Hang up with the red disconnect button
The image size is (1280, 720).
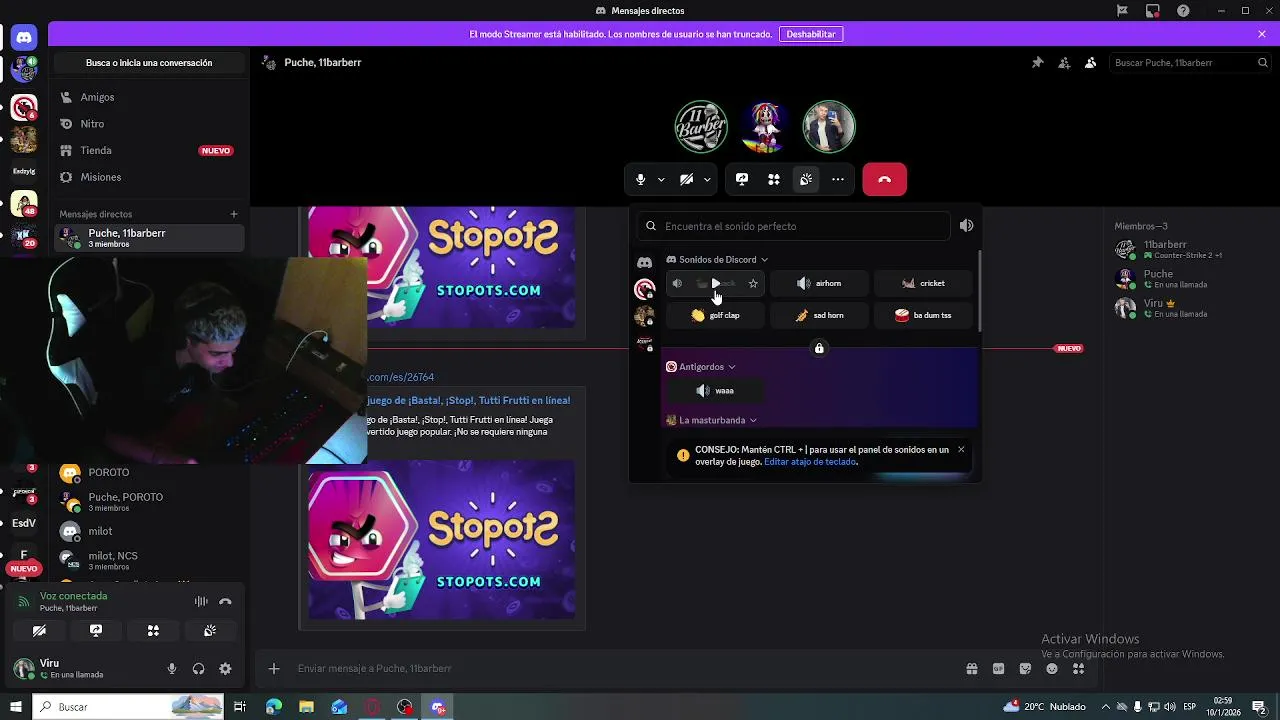[884, 179]
